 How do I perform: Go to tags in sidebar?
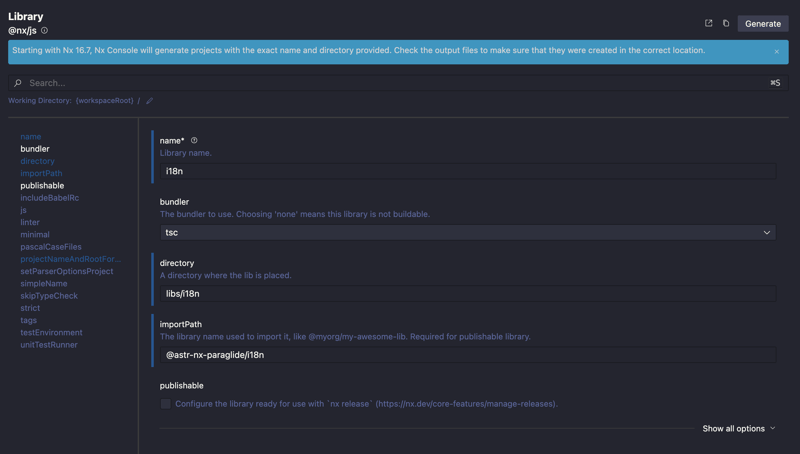29,320
